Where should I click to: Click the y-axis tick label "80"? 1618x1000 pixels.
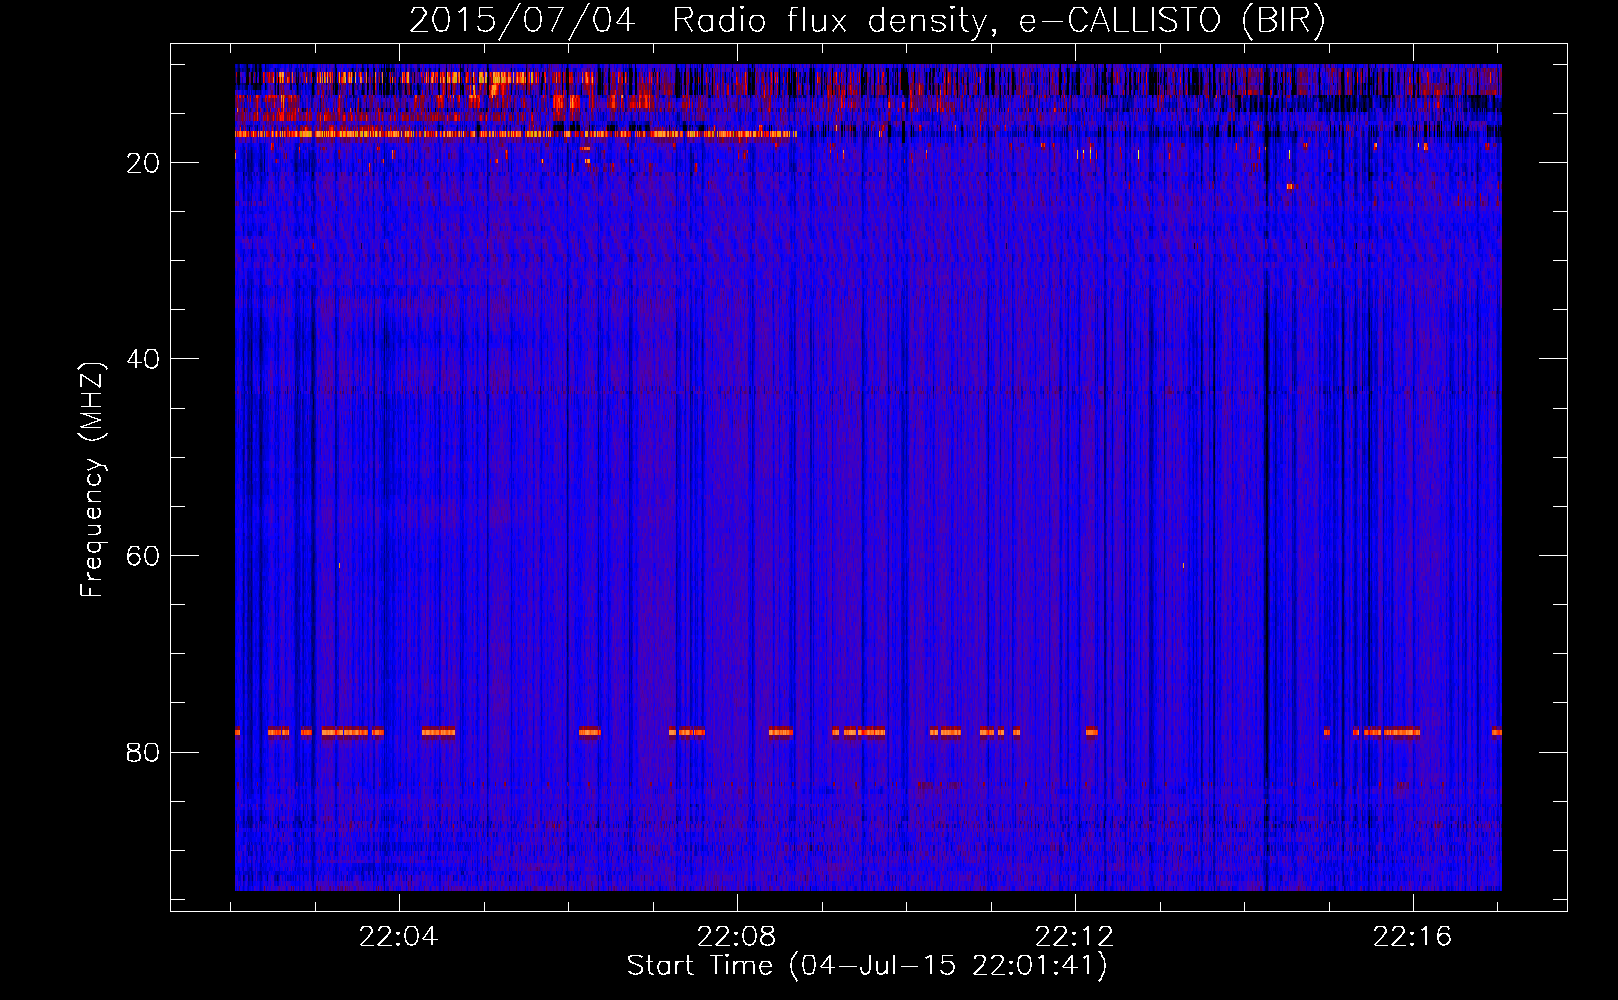[144, 752]
